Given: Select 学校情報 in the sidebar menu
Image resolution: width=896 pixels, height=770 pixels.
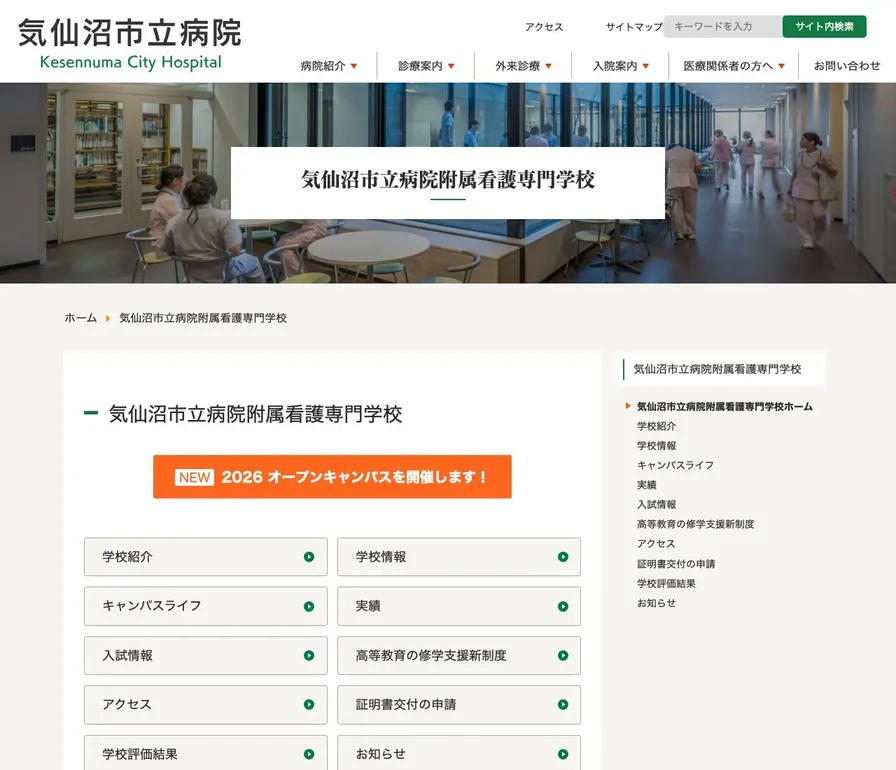Looking at the screenshot, I should coord(657,446).
